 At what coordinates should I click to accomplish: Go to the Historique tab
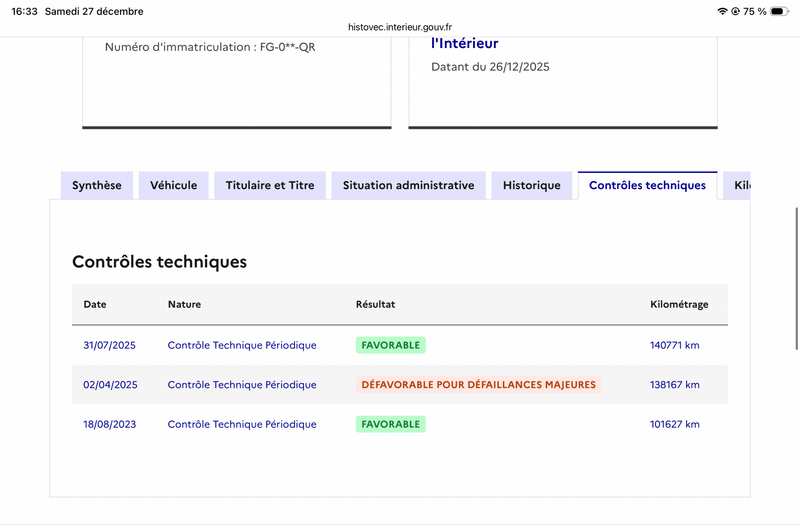tap(532, 185)
